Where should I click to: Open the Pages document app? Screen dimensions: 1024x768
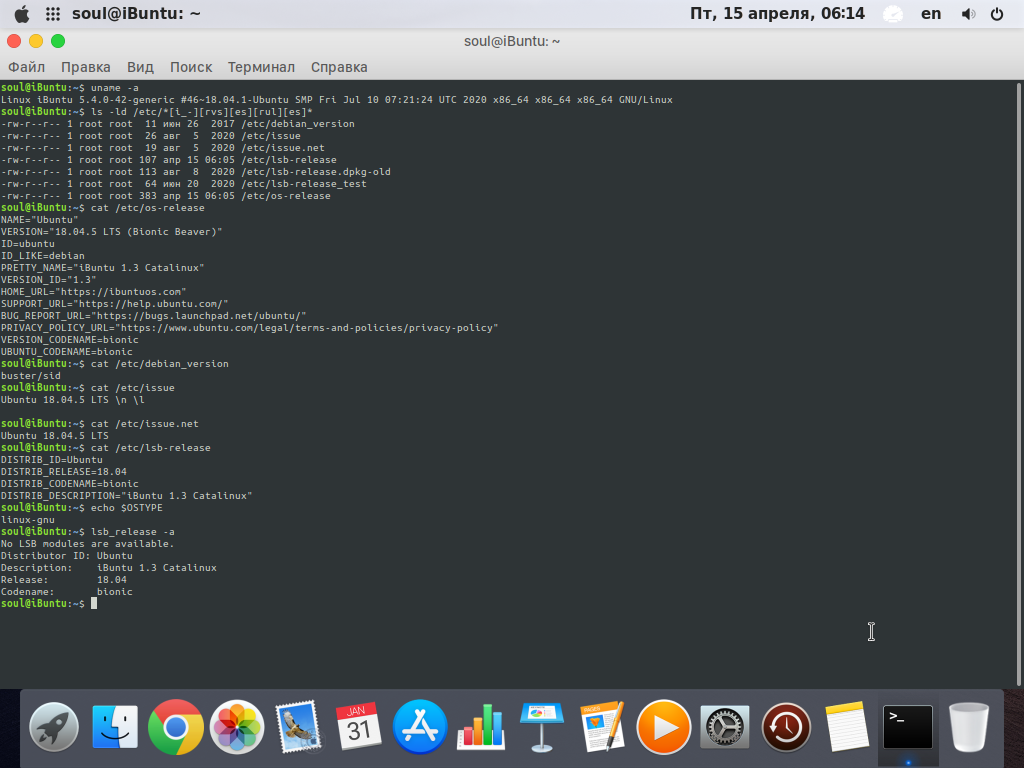[x=602, y=727]
